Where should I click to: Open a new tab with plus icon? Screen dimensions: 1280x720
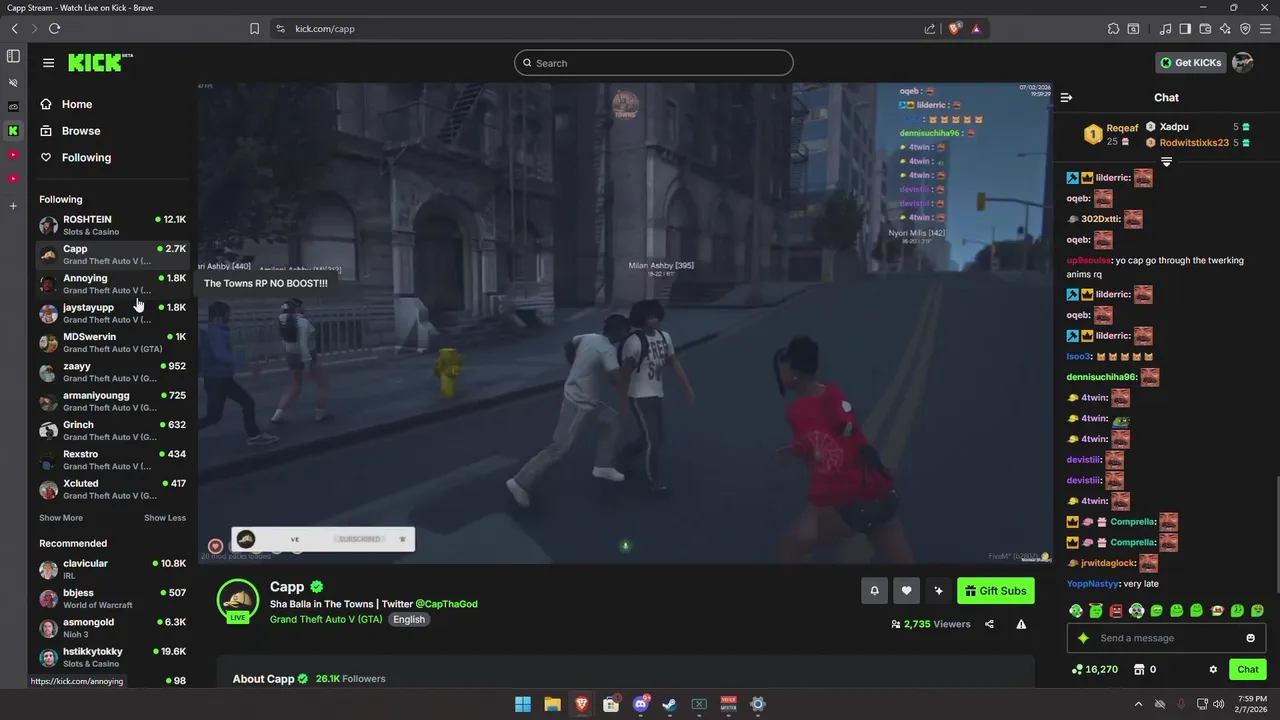click(x=13, y=206)
